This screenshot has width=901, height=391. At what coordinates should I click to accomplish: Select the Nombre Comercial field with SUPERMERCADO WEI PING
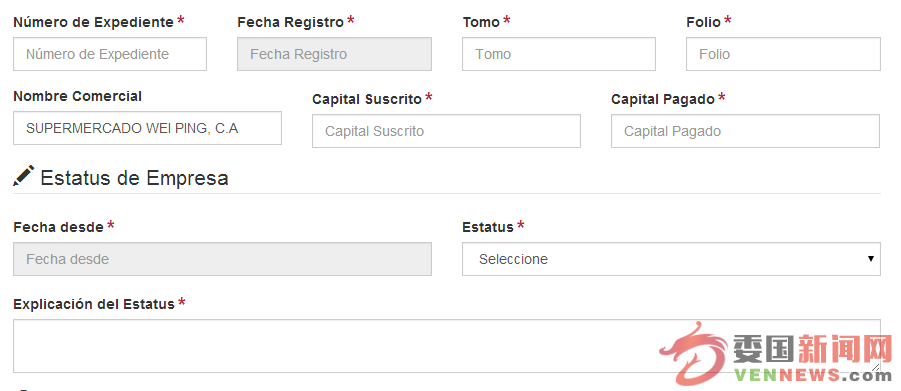click(x=147, y=128)
